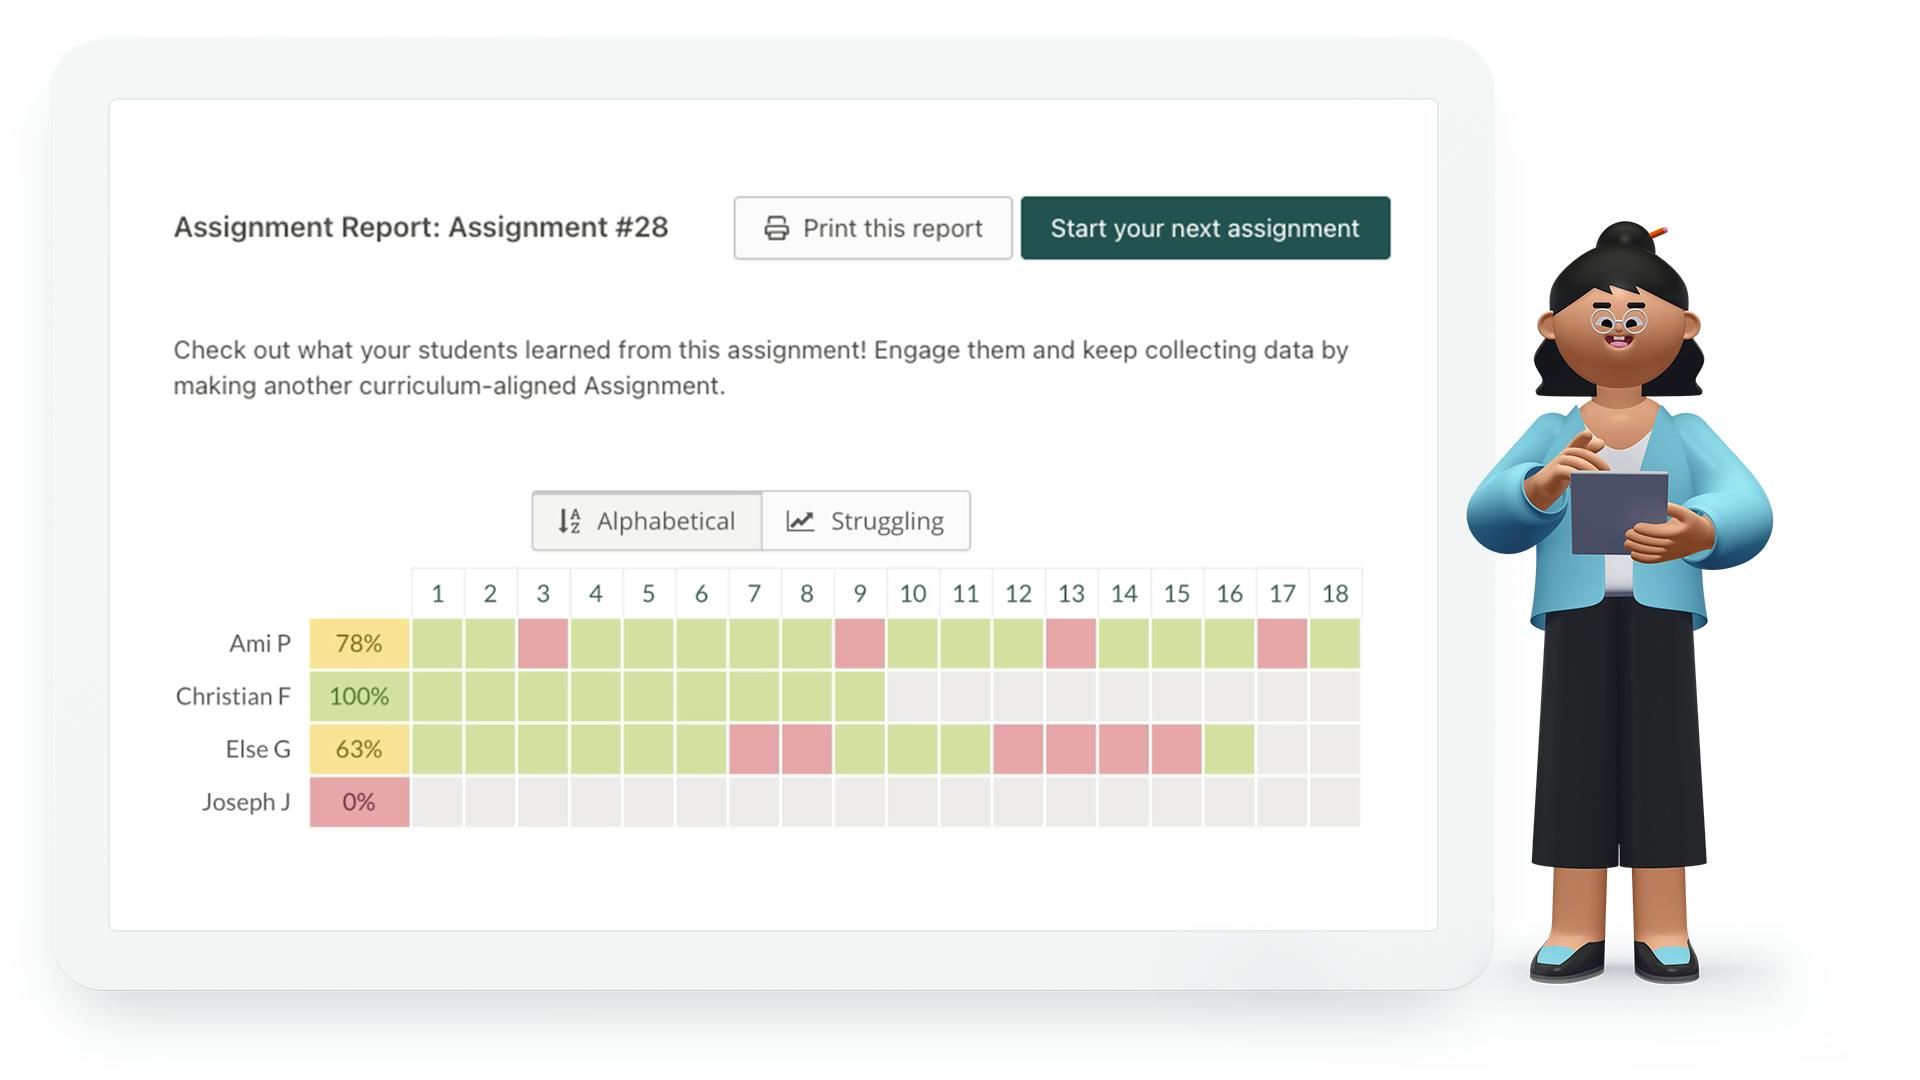Viewport: 1920px width, 1080px height.
Task: Click the sort/filter icon on Alphabetical
Action: pyautogui.click(x=570, y=520)
